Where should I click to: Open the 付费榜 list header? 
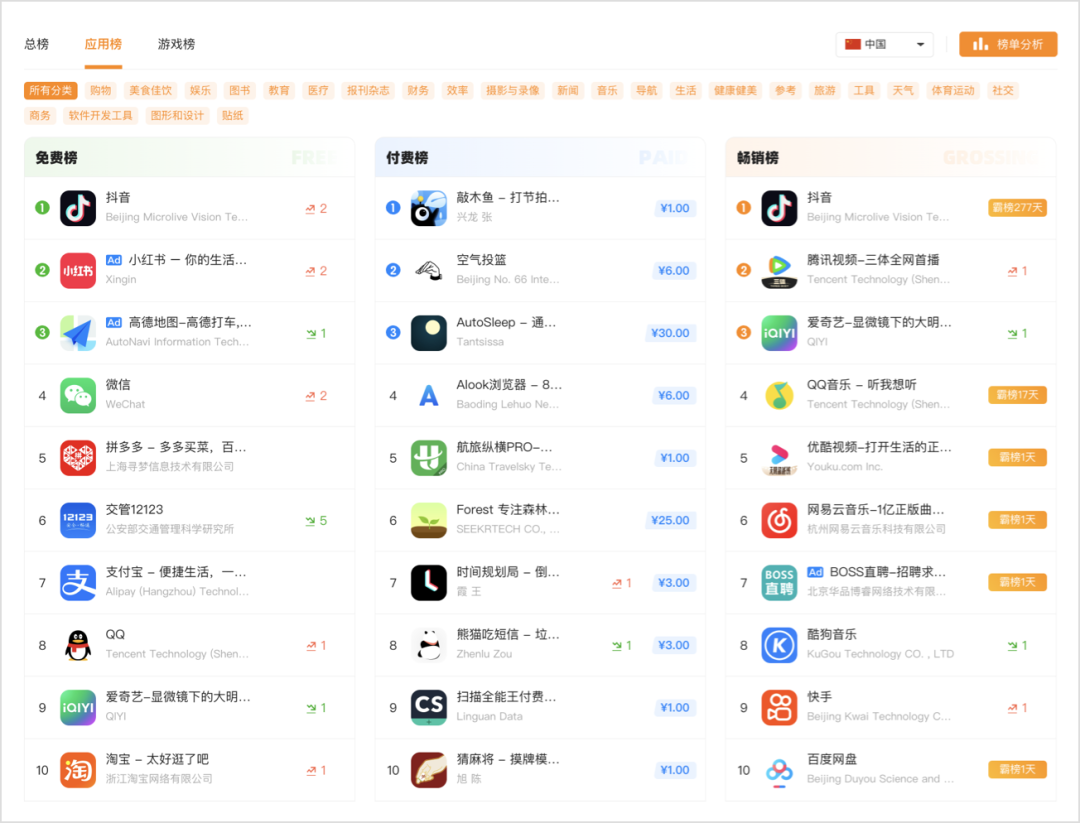click(540, 158)
